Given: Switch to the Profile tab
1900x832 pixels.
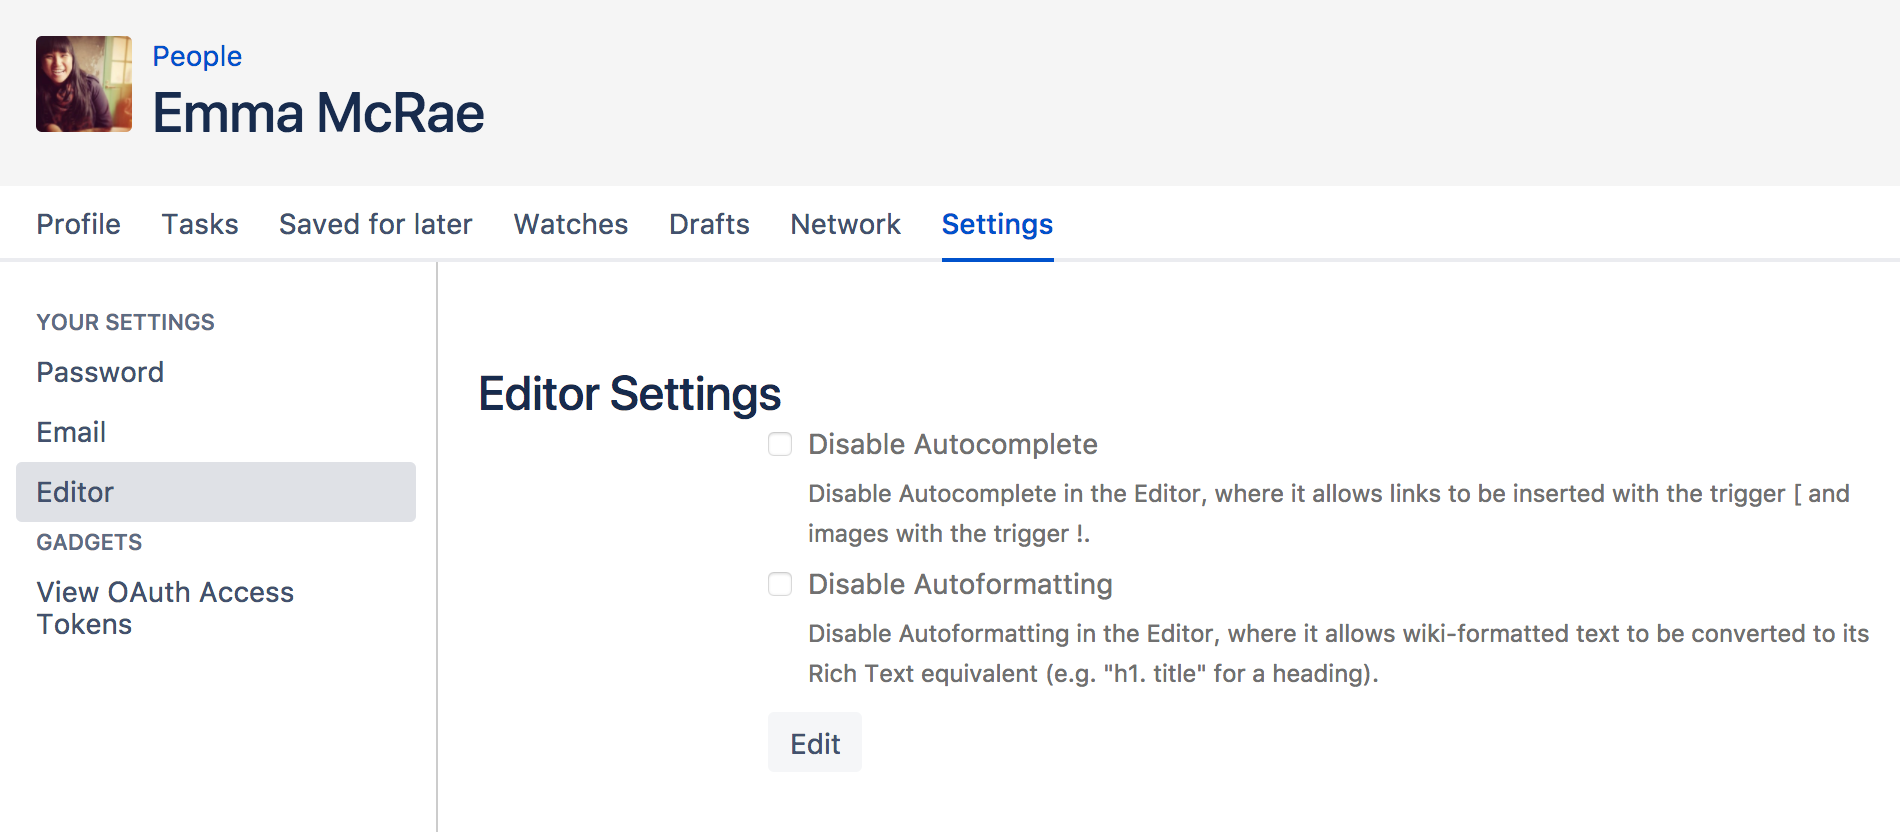Looking at the screenshot, I should tap(78, 224).
